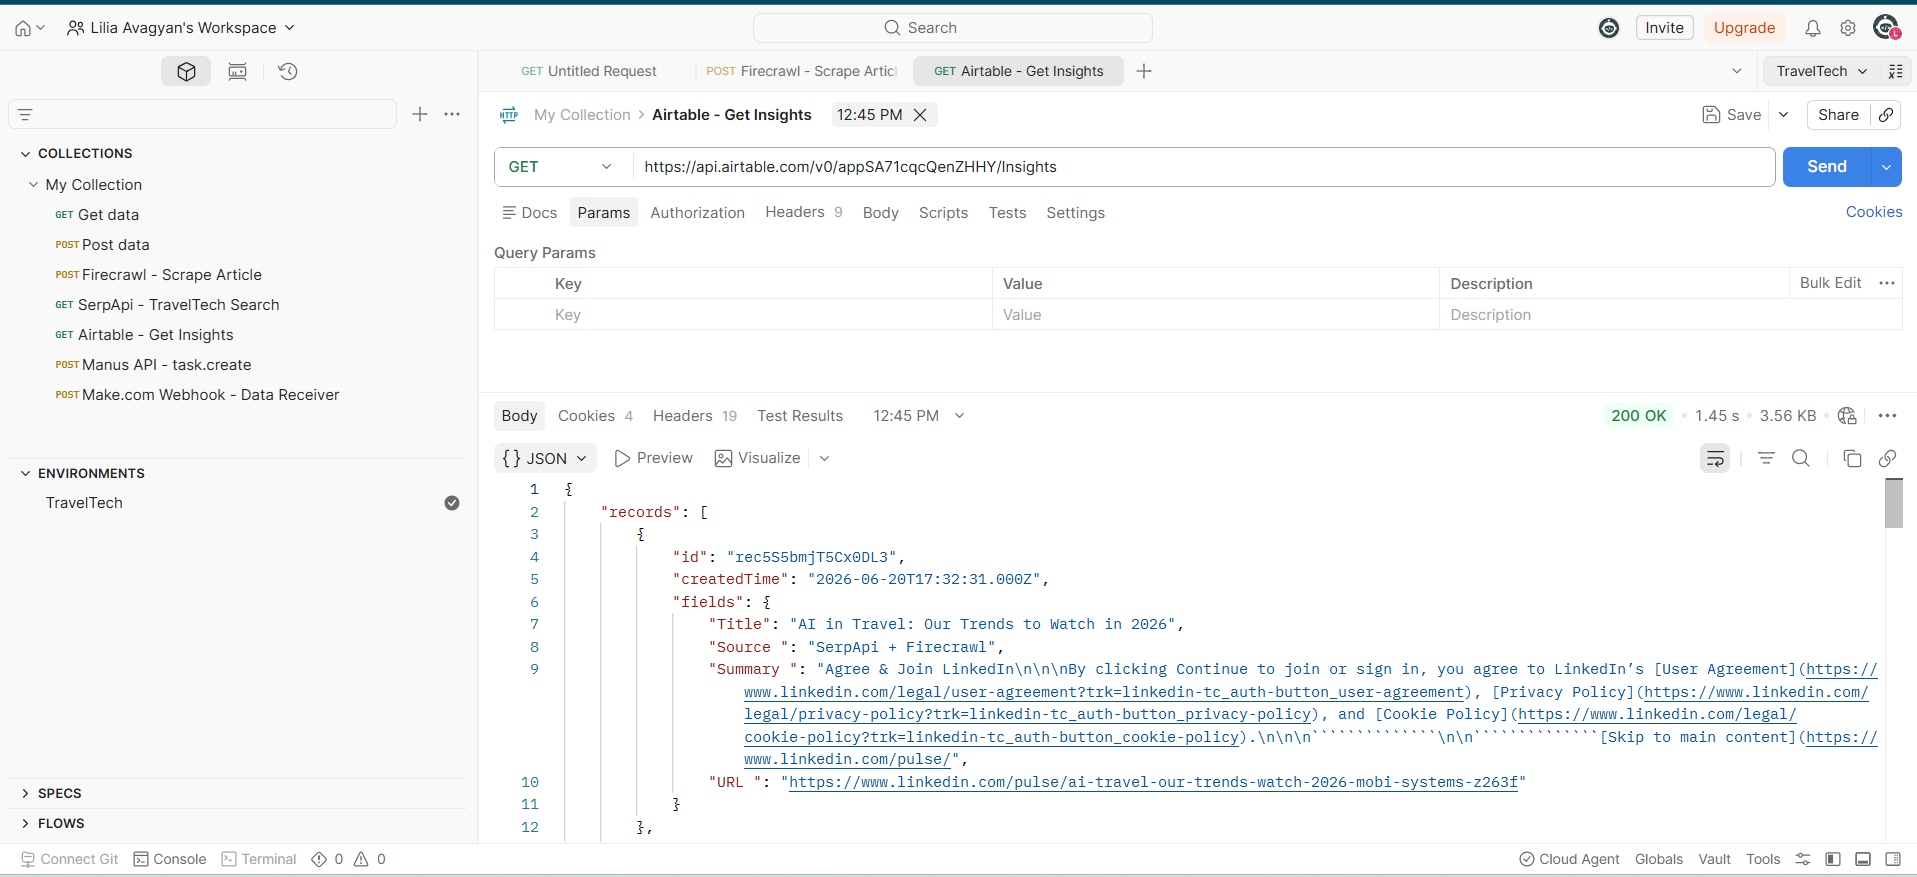This screenshot has width=1917, height=877.
Task: Search within response body
Action: coord(1801,458)
